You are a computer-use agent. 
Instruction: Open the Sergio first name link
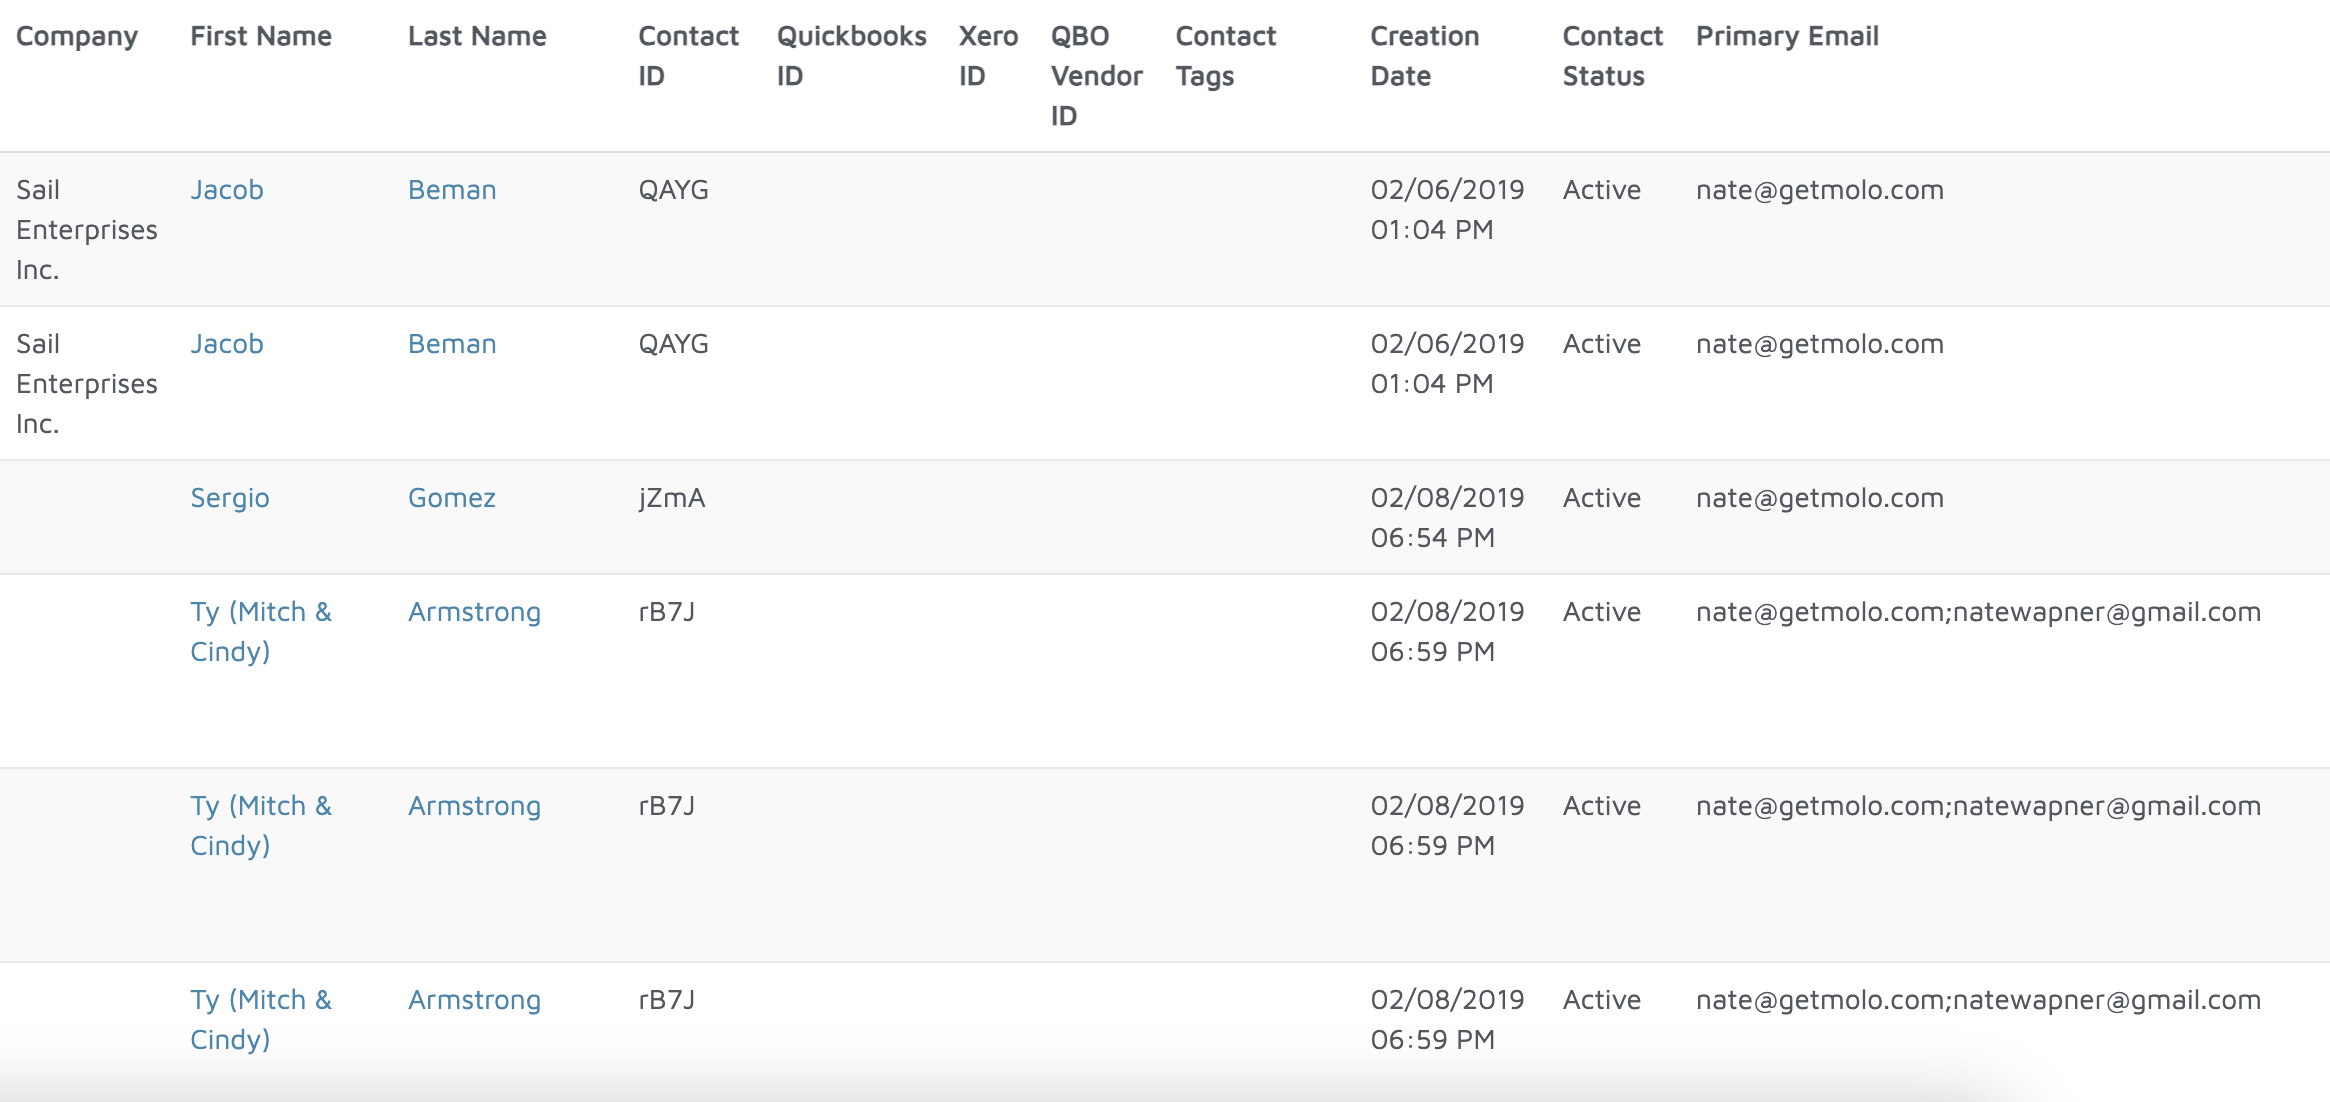pos(230,498)
